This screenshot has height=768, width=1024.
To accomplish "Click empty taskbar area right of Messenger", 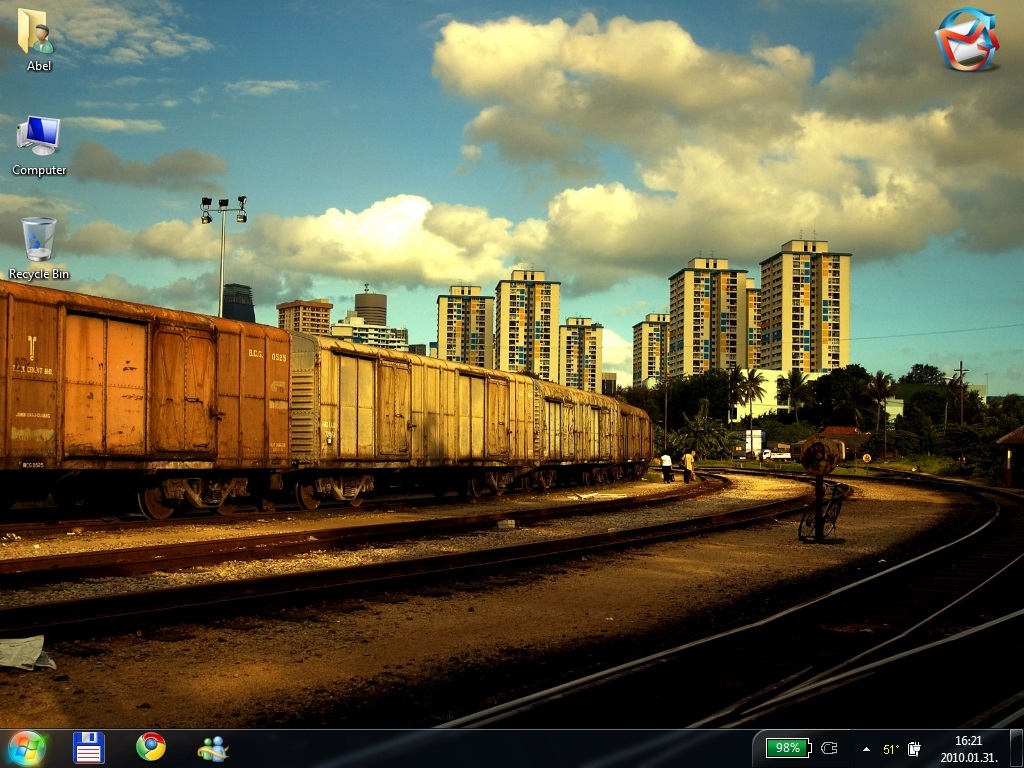I will tap(480, 748).
